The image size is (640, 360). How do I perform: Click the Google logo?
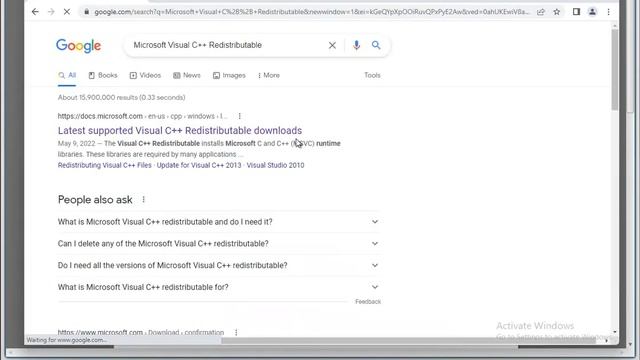click(78, 46)
